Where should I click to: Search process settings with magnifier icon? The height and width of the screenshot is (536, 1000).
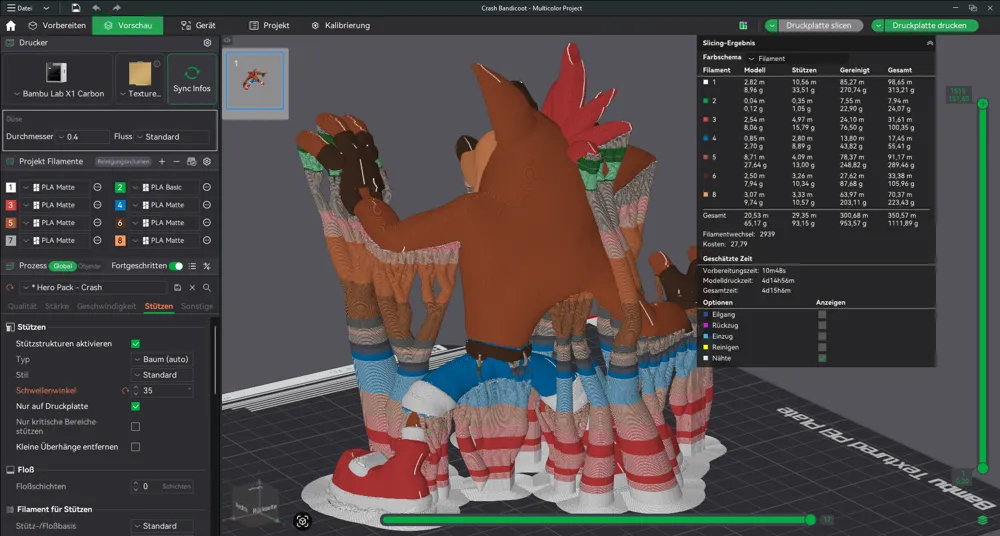point(207,287)
